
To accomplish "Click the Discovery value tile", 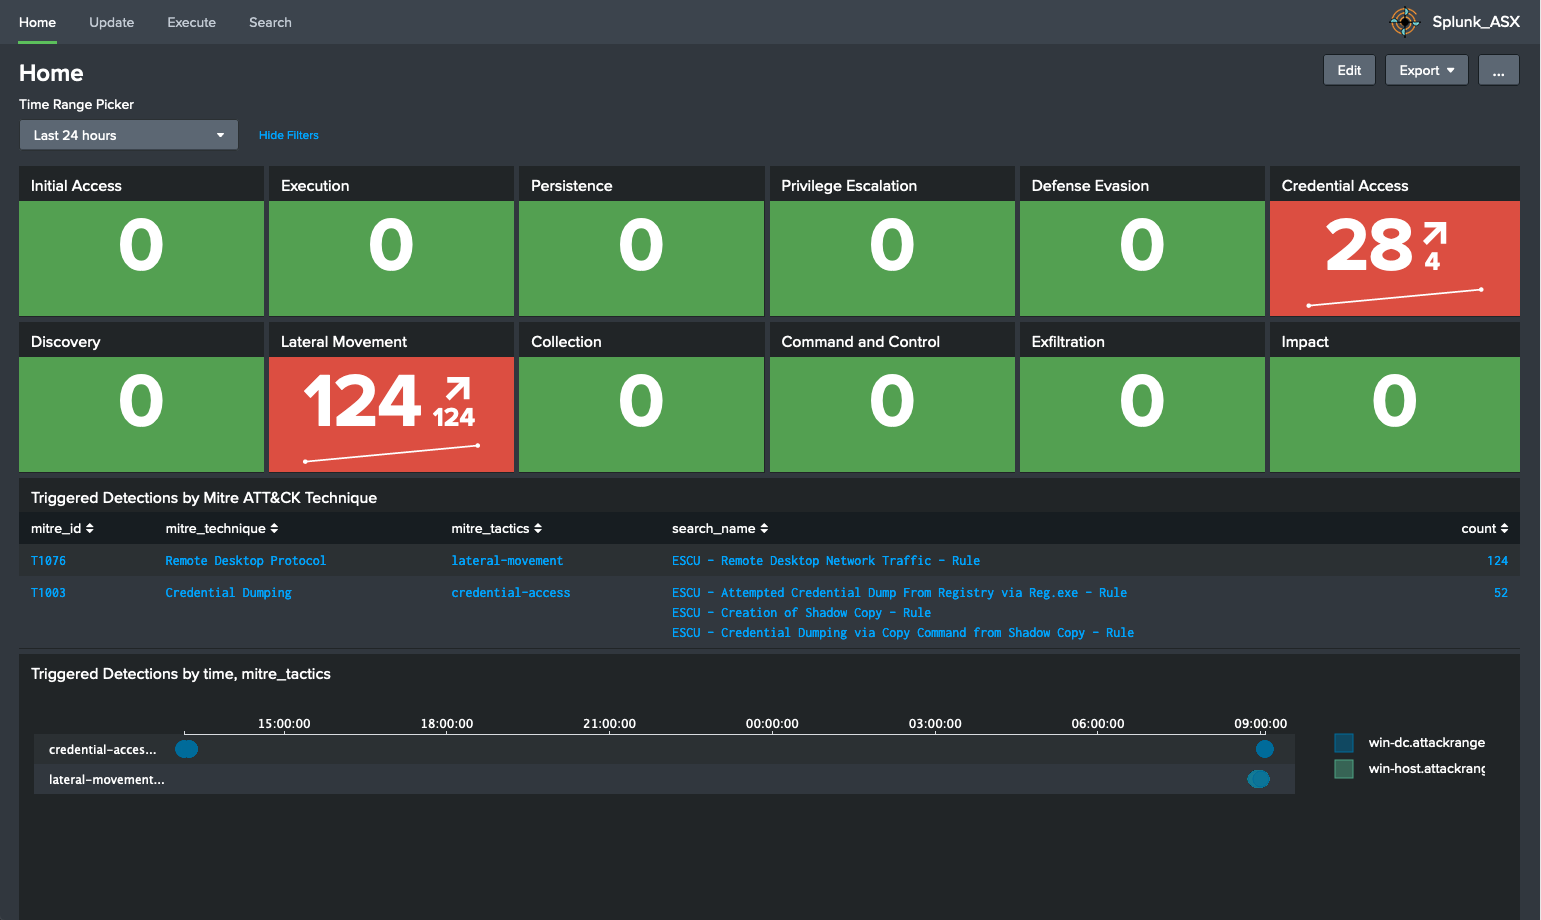I will point(141,414).
